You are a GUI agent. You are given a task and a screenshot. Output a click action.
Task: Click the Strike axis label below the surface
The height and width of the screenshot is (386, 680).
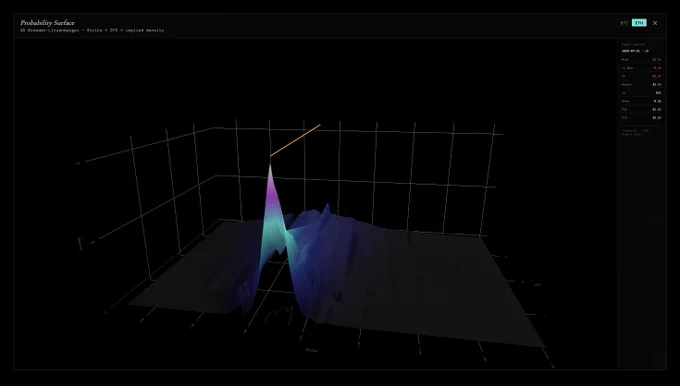[x=312, y=350]
